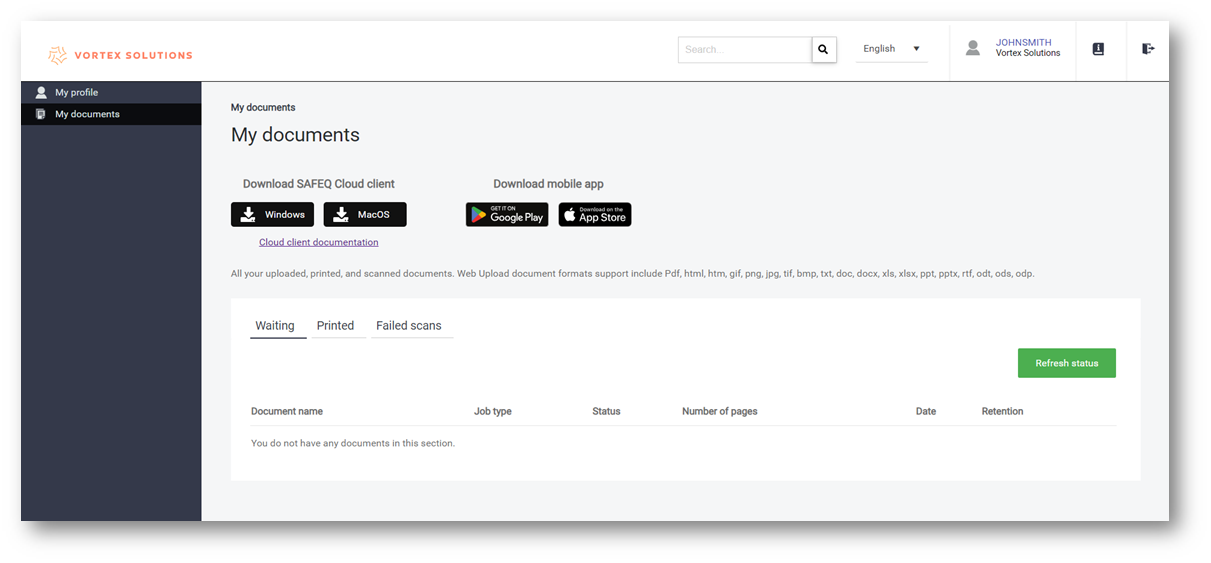Click the My documents breadcrumb

pyautogui.click(x=263, y=107)
